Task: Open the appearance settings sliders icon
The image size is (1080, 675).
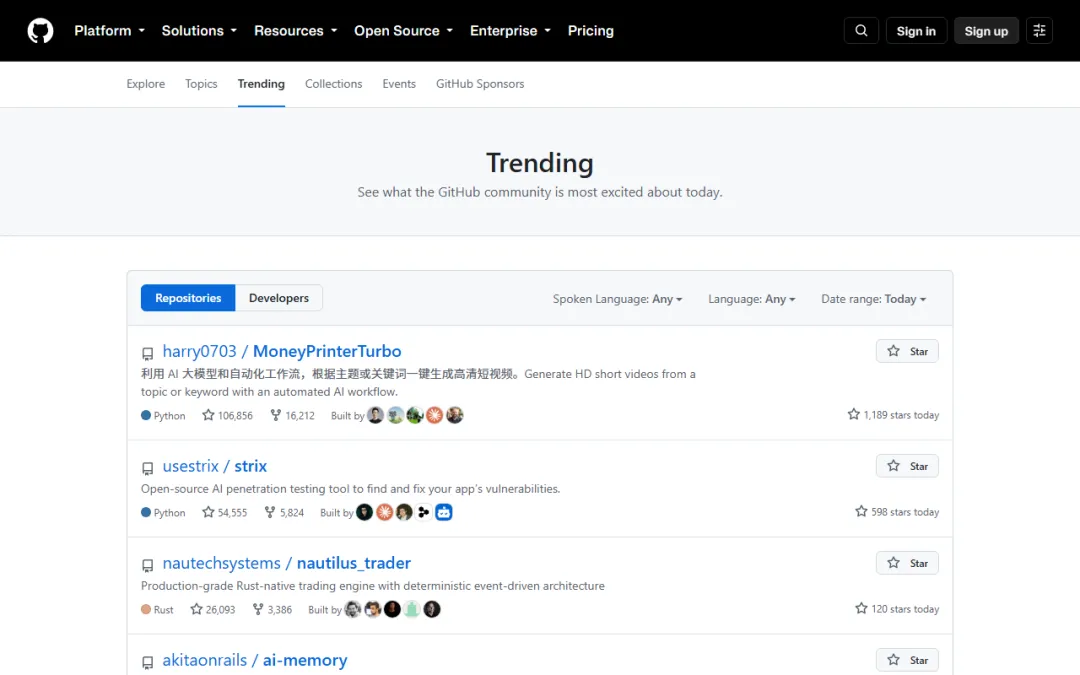Action: pyautogui.click(x=1039, y=31)
